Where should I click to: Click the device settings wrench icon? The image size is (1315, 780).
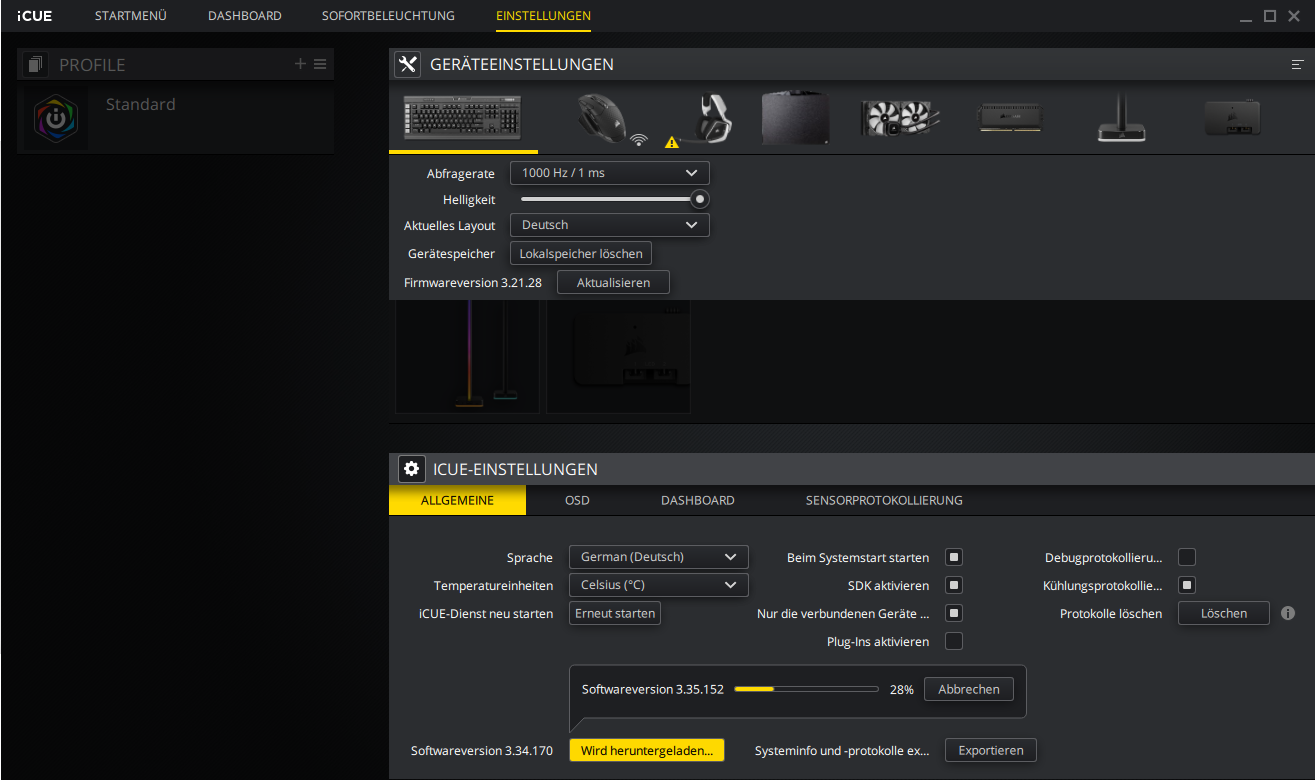(407, 64)
